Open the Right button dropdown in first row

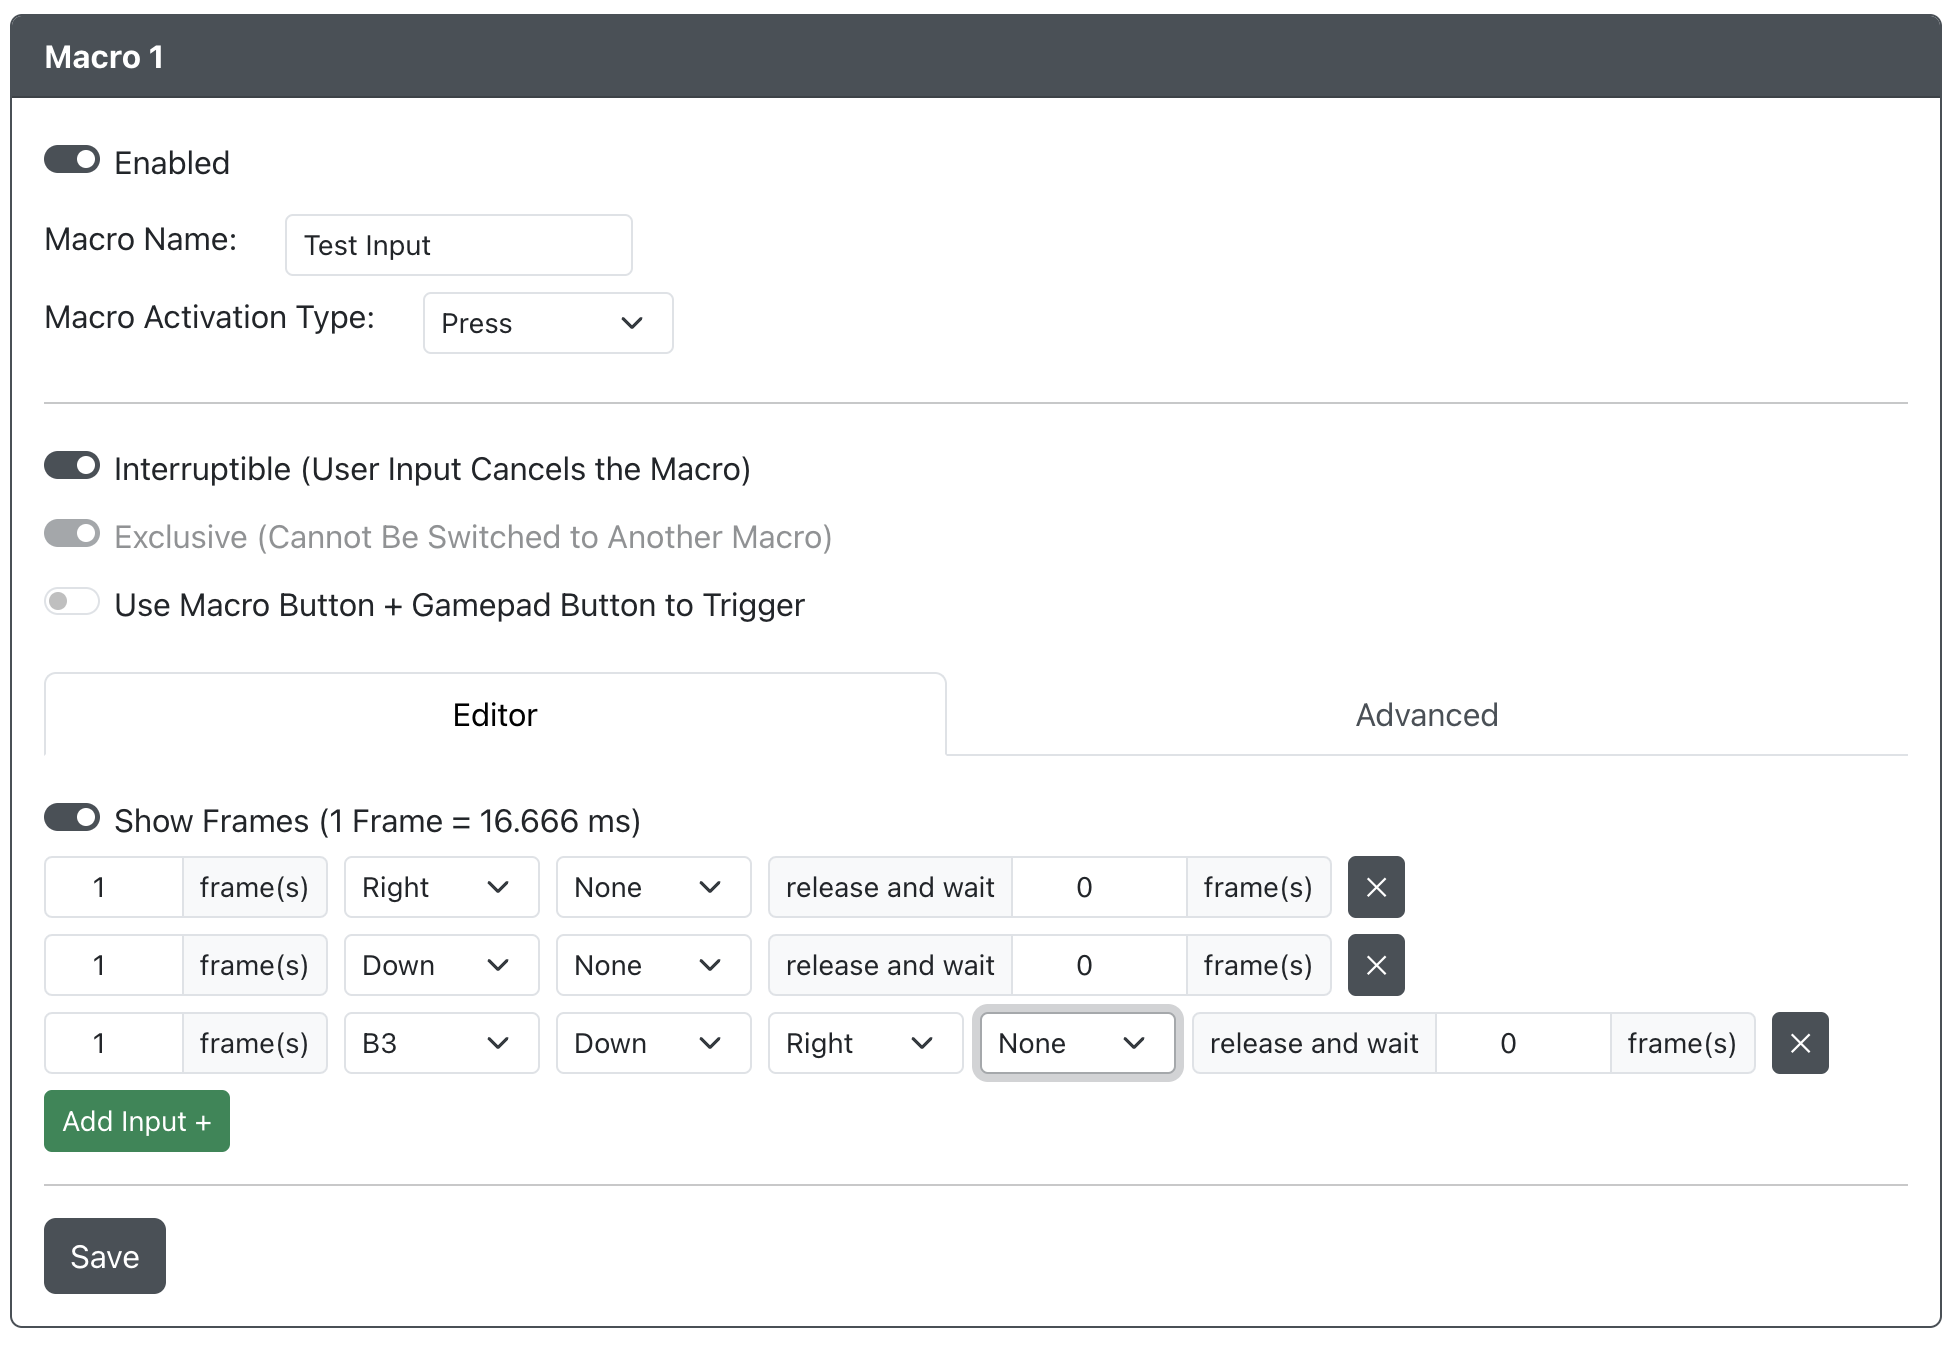click(442, 887)
